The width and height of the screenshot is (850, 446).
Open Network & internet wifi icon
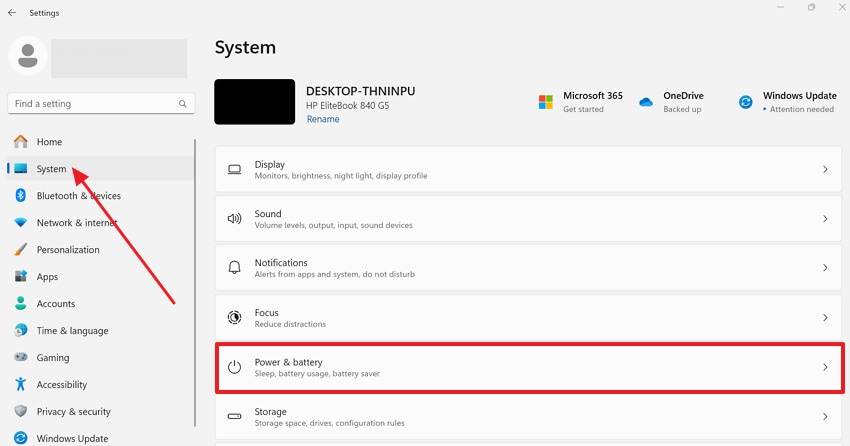pos(21,222)
